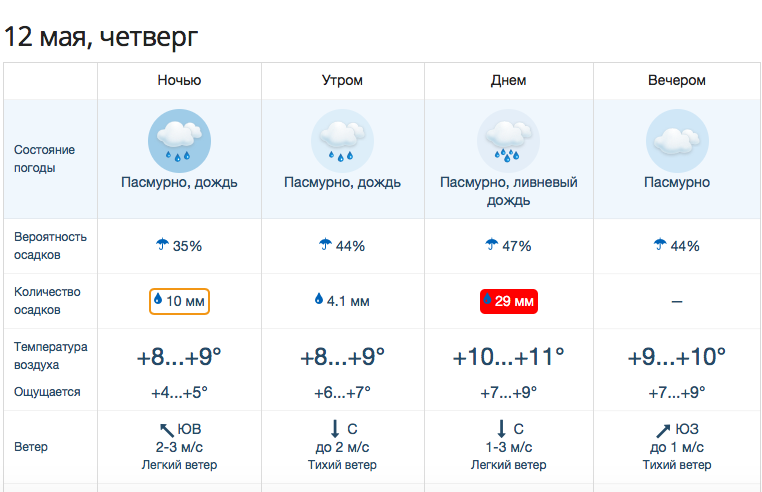Click the Вероятность осадков row label

[50, 246]
